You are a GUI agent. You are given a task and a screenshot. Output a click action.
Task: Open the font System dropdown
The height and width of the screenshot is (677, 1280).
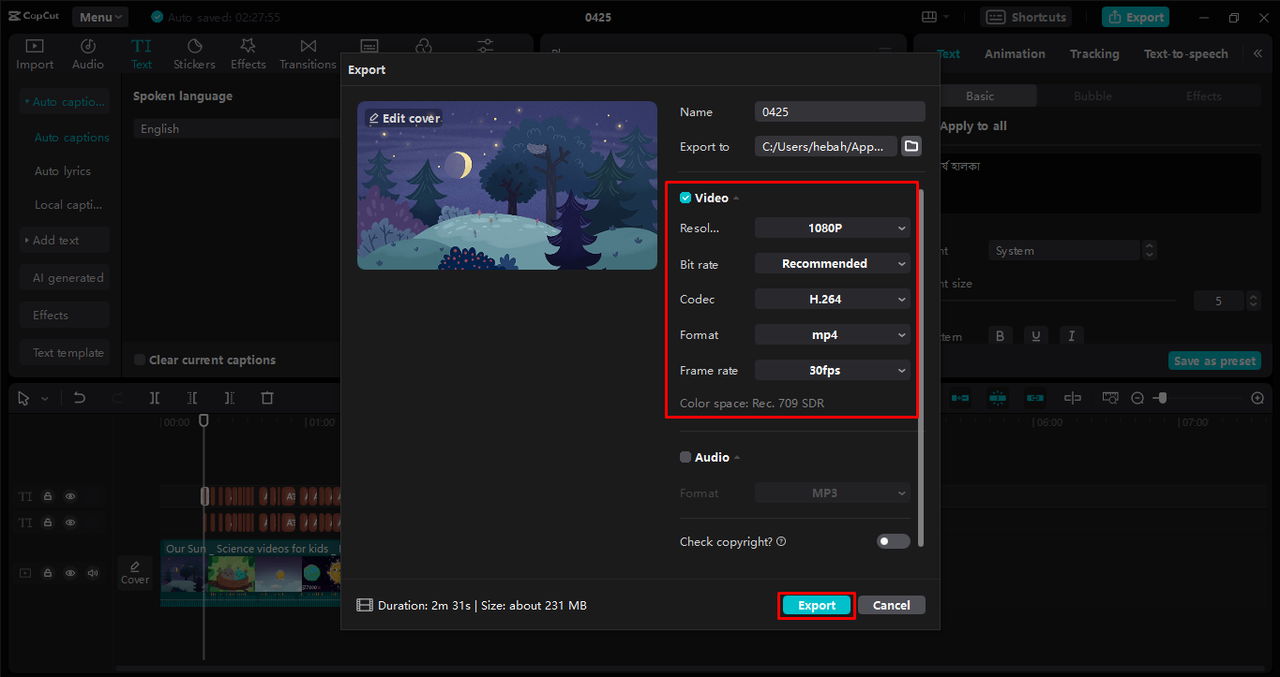click(1065, 251)
